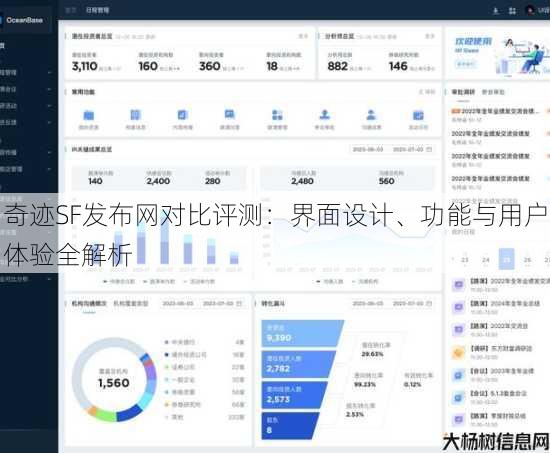Click more link in the 882 stats card

(429, 36)
